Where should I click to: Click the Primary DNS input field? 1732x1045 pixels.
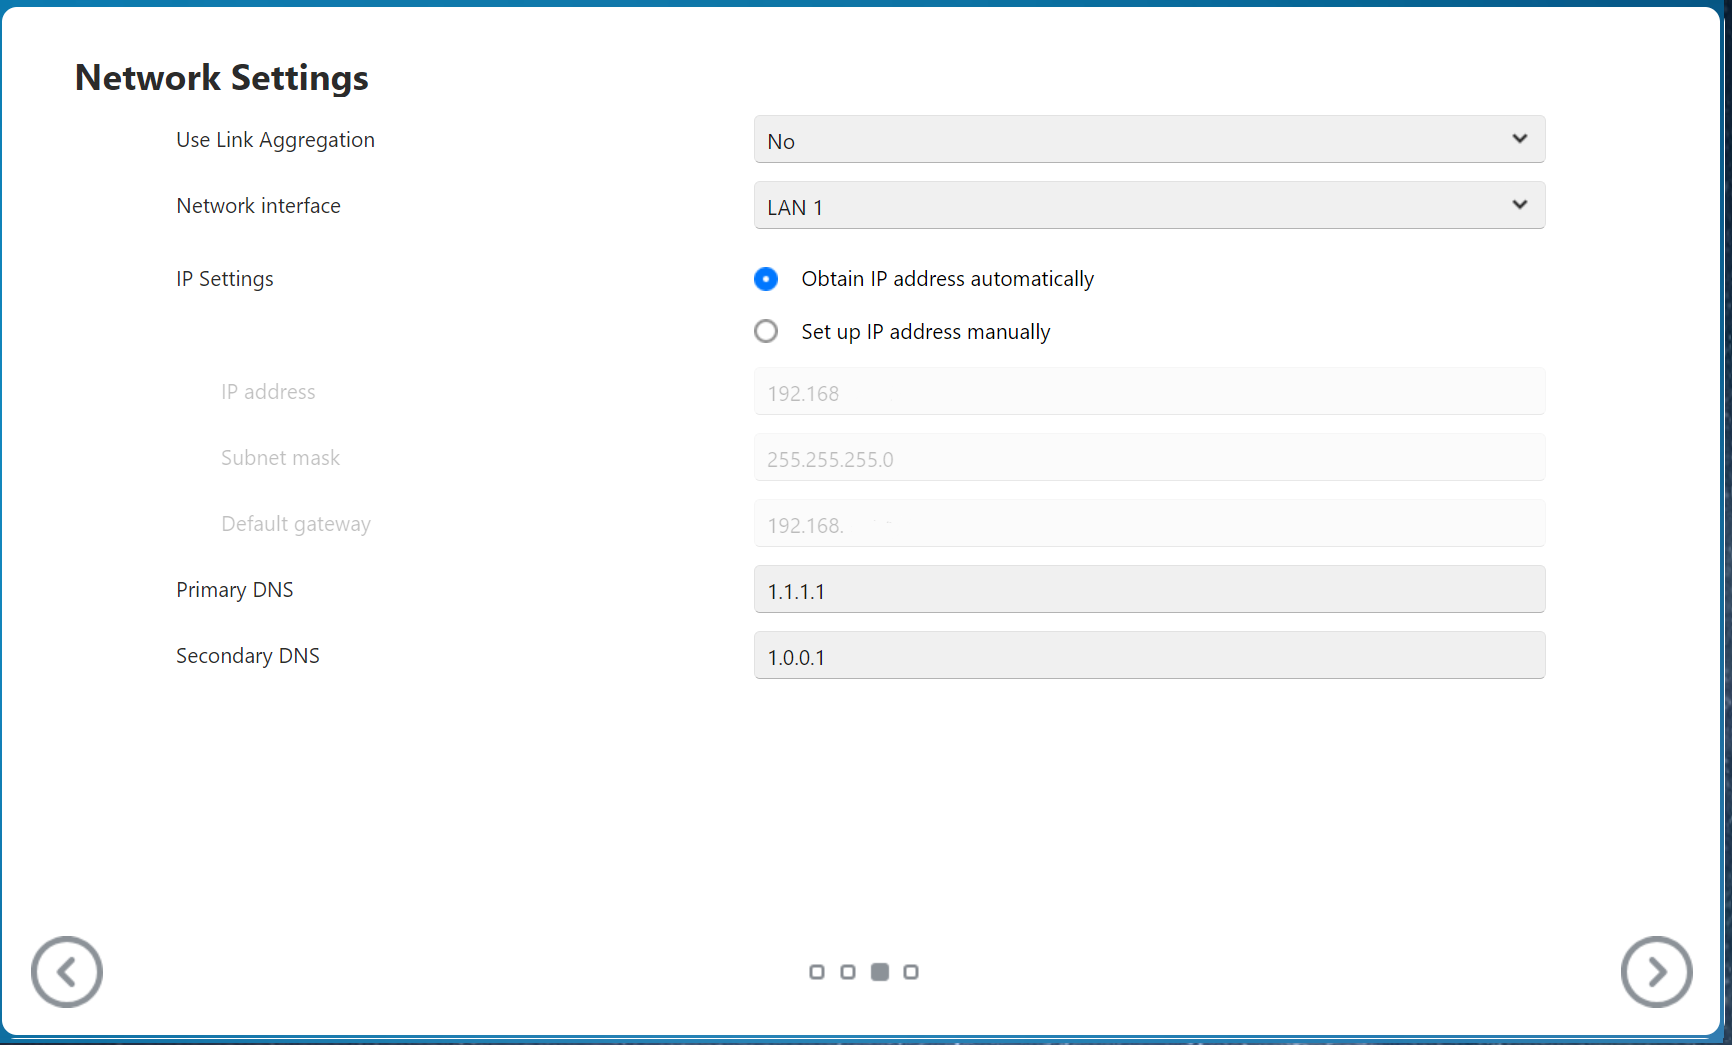pos(1149,590)
